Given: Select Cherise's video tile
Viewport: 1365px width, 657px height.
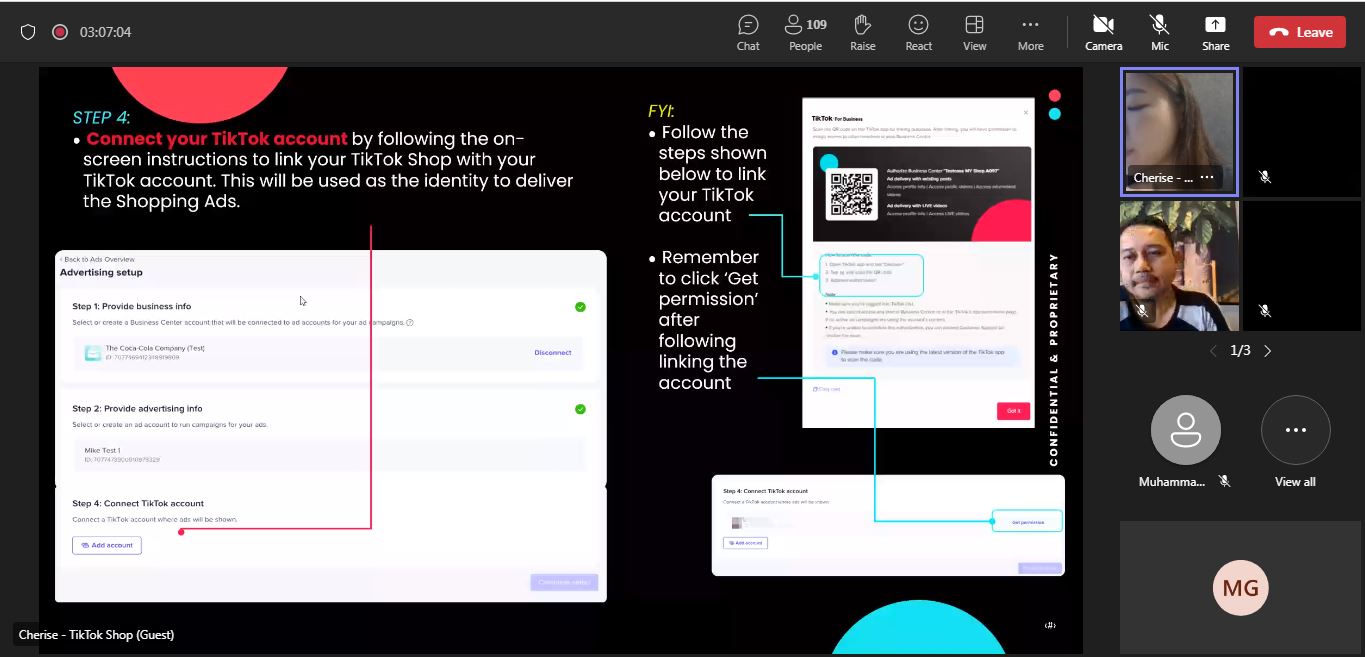Looking at the screenshot, I should (x=1179, y=132).
